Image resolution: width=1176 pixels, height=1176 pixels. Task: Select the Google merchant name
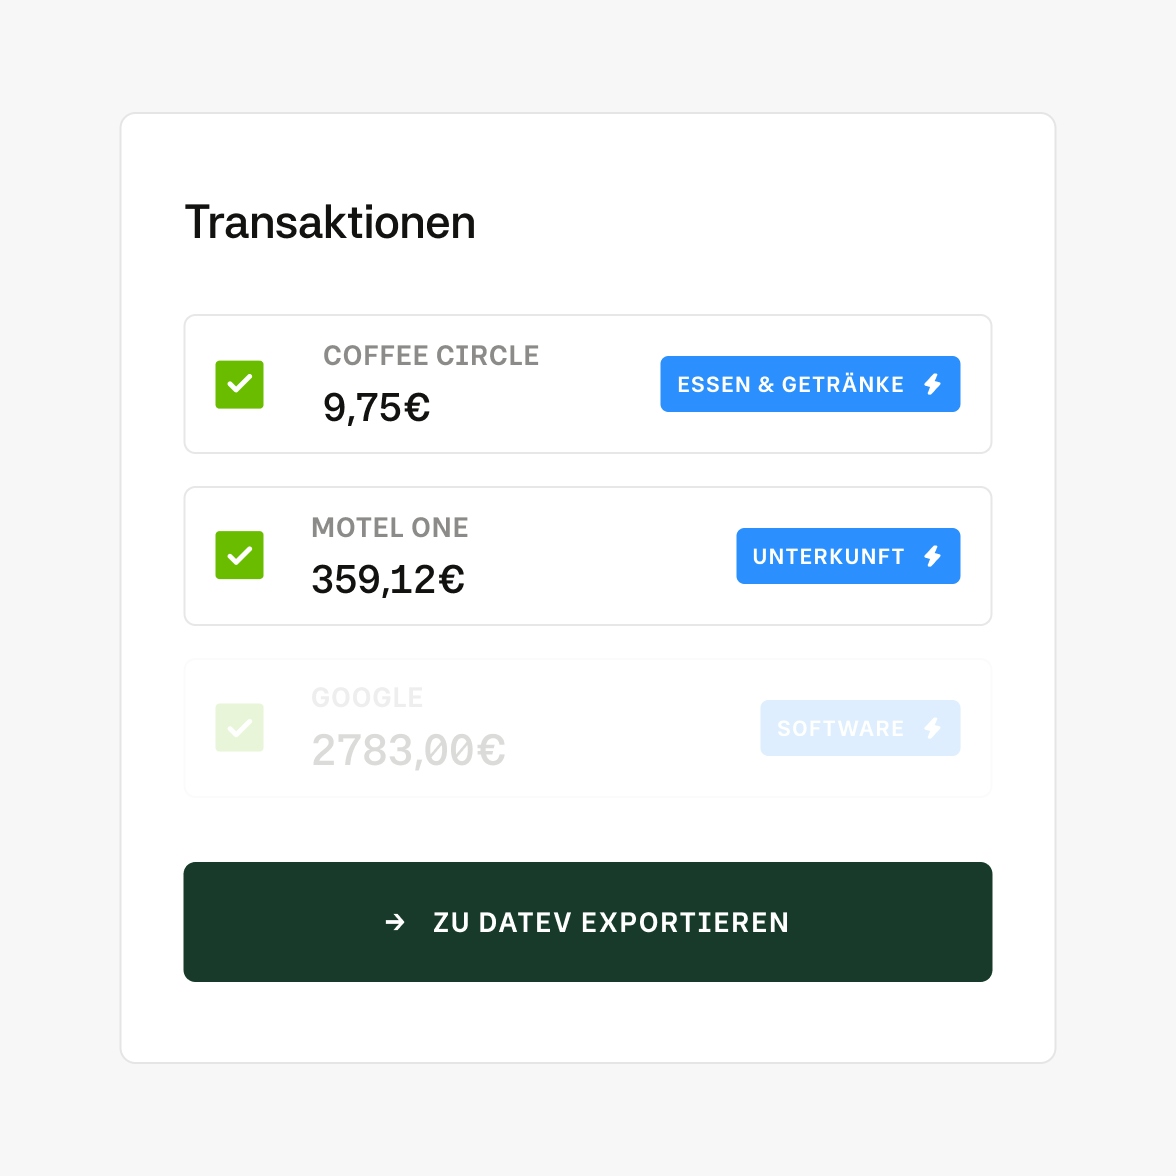tap(367, 698)
